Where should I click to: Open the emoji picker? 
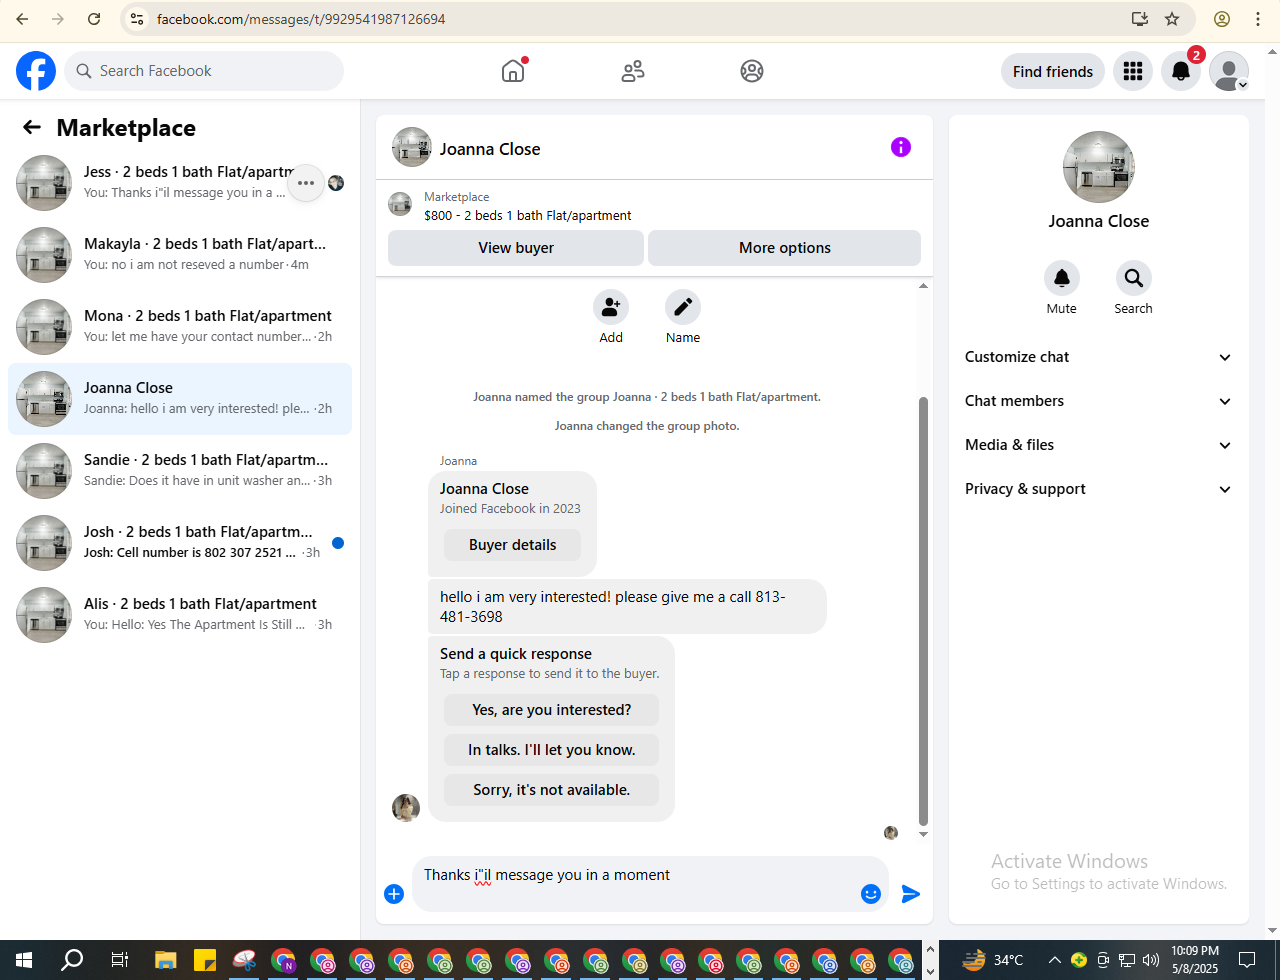[x=871, y=894]
